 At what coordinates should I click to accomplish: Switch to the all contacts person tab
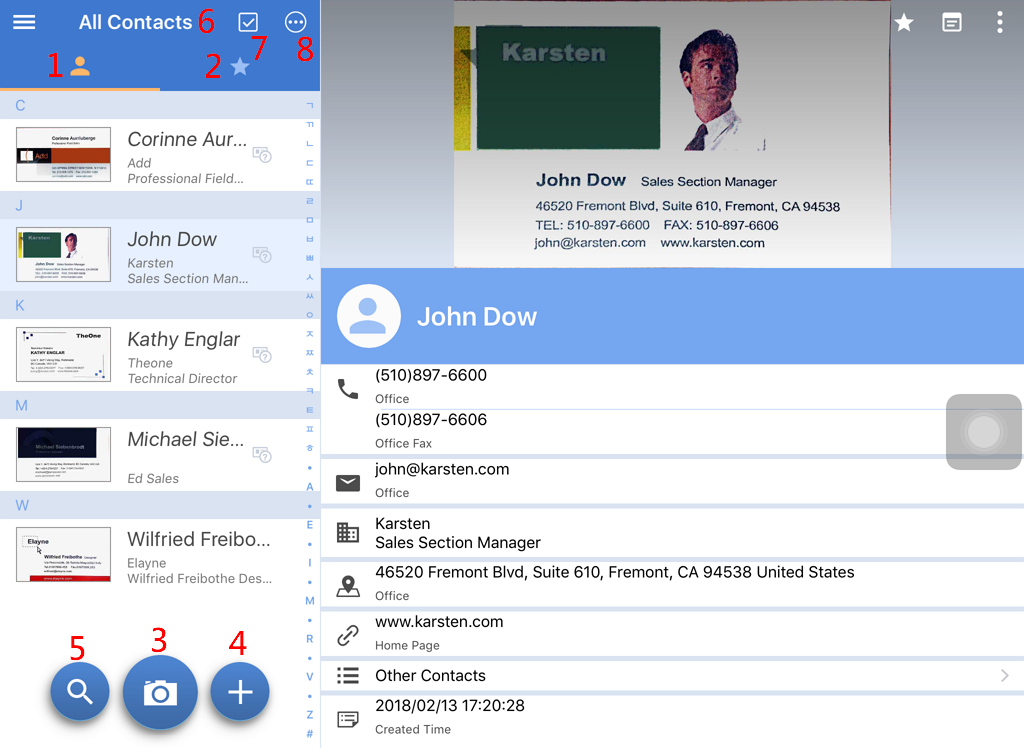tap(80, 67)
